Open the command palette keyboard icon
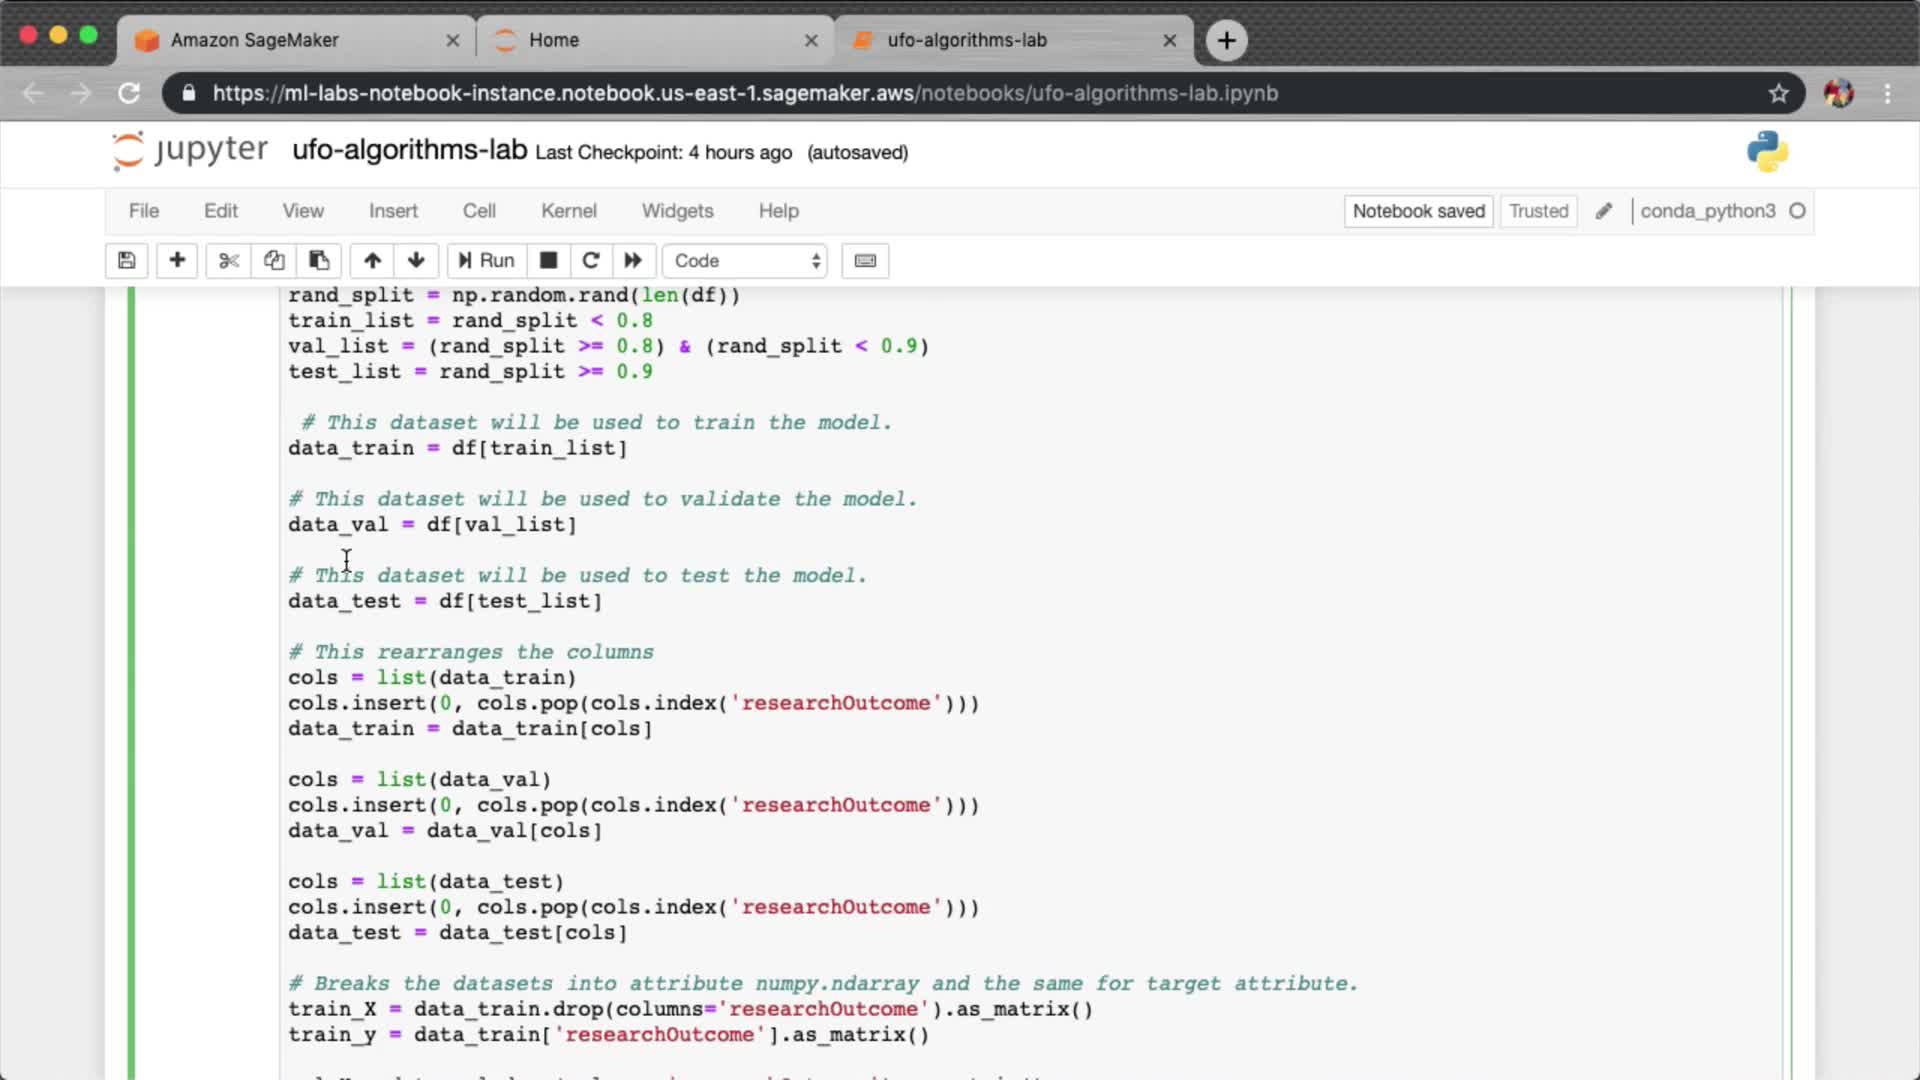Viewport: 1920px width, 1080px height. pyautogui.click(x=865, y=261)
